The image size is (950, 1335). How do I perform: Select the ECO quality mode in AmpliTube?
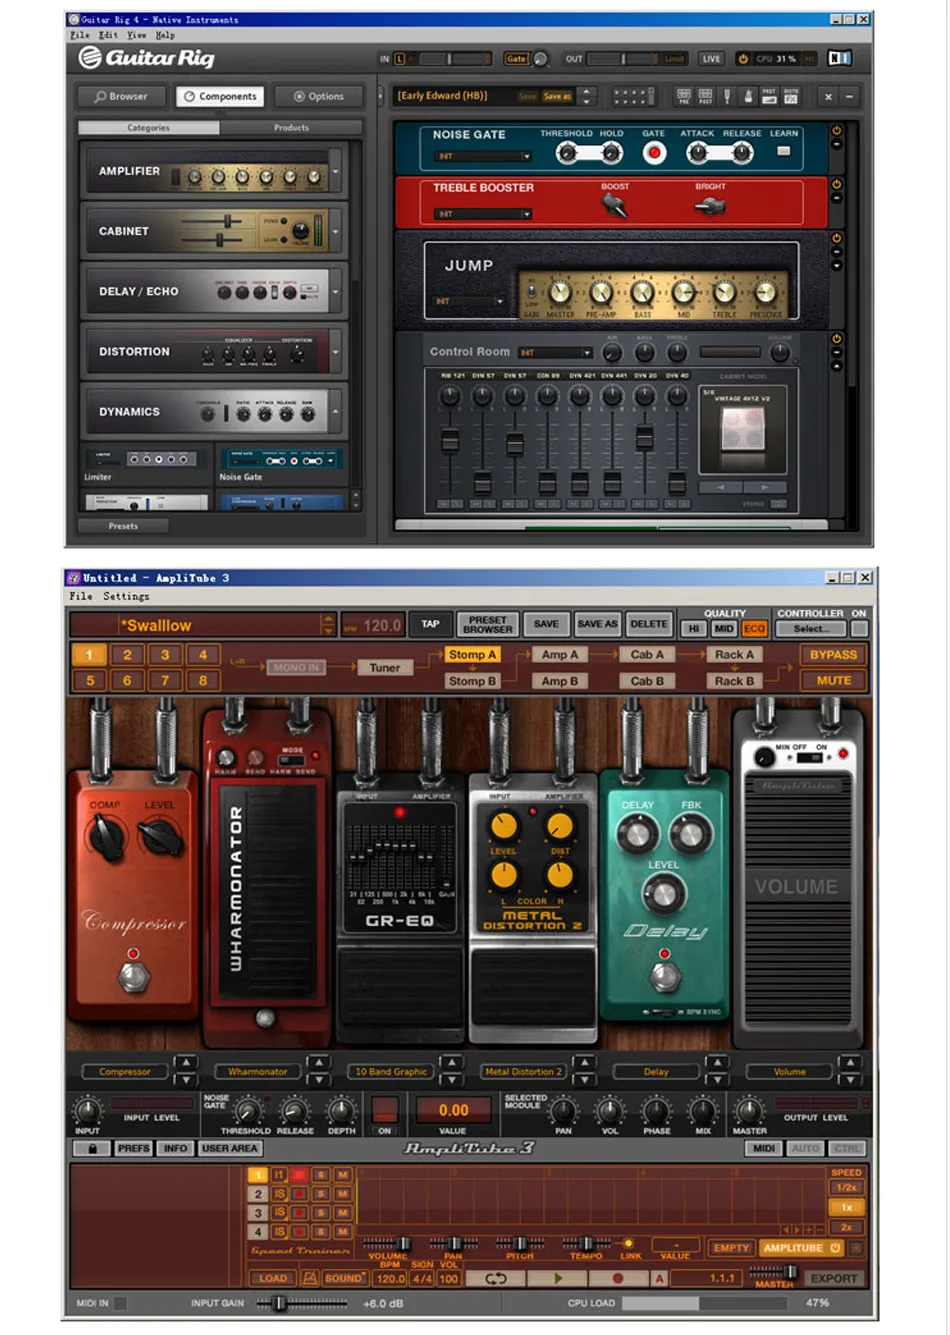click(754, 628)
